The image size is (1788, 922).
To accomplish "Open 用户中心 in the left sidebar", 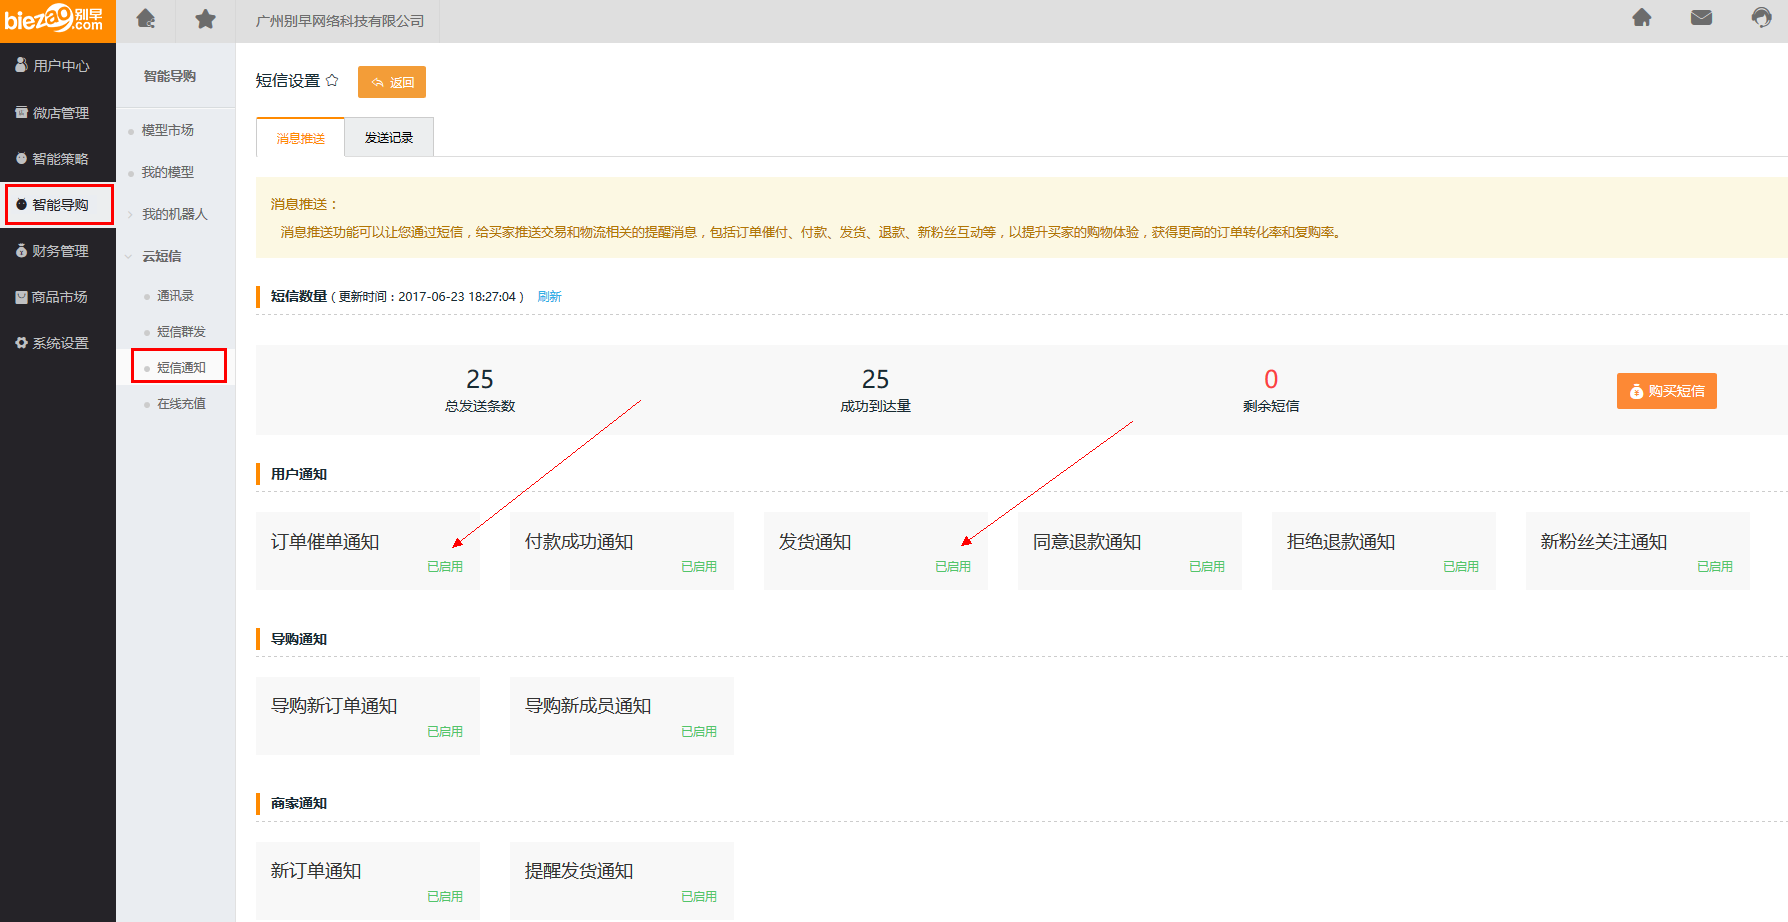I will point(58,66).
